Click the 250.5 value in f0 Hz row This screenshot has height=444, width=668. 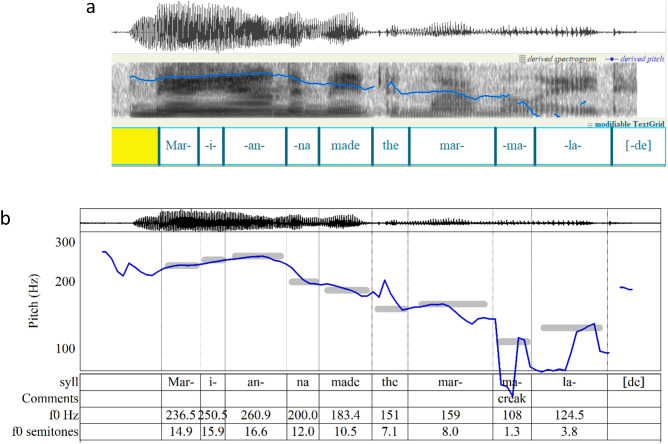[213, 415]
